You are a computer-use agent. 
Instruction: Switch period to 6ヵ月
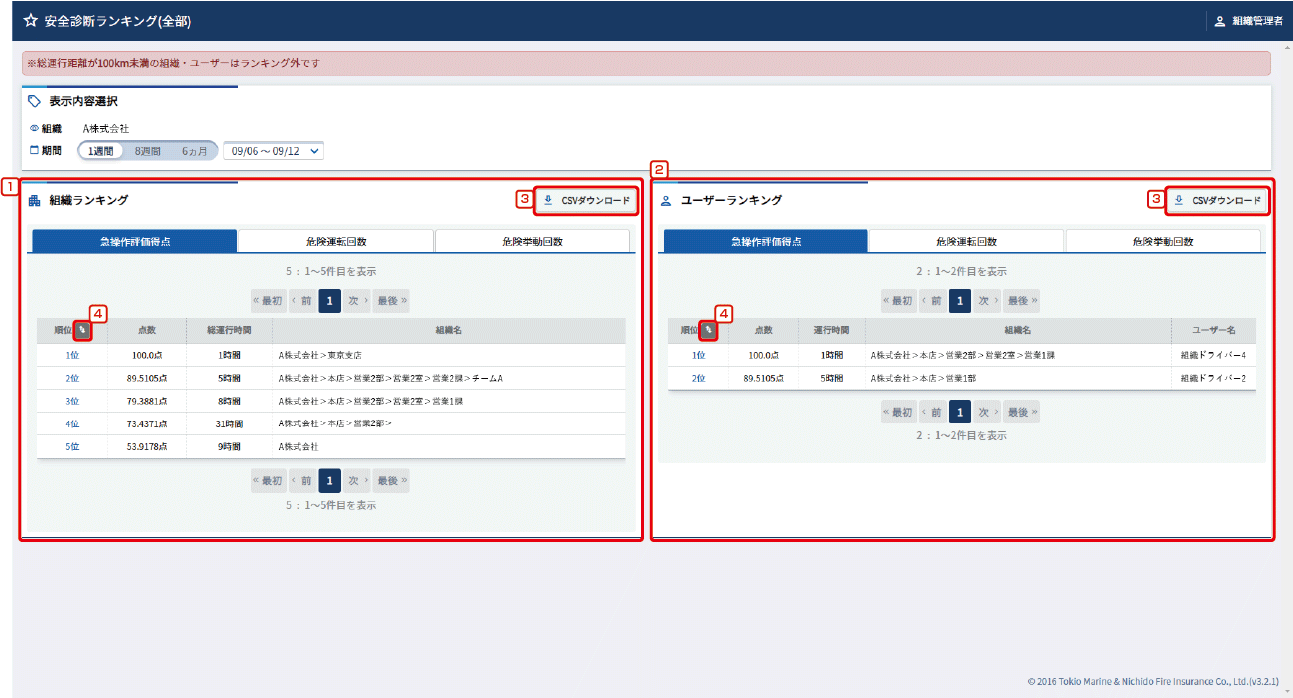tap(194, 151)
